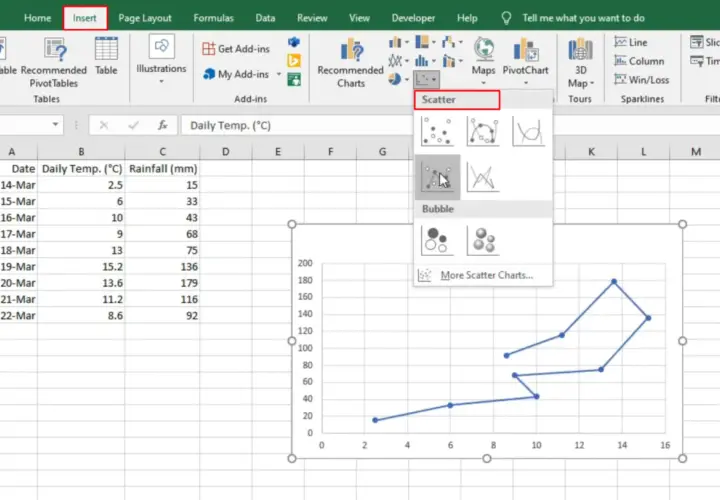Click the chart's bottom-center resize handle
Screen dimensions: 720x500
[x=487, y=458]
